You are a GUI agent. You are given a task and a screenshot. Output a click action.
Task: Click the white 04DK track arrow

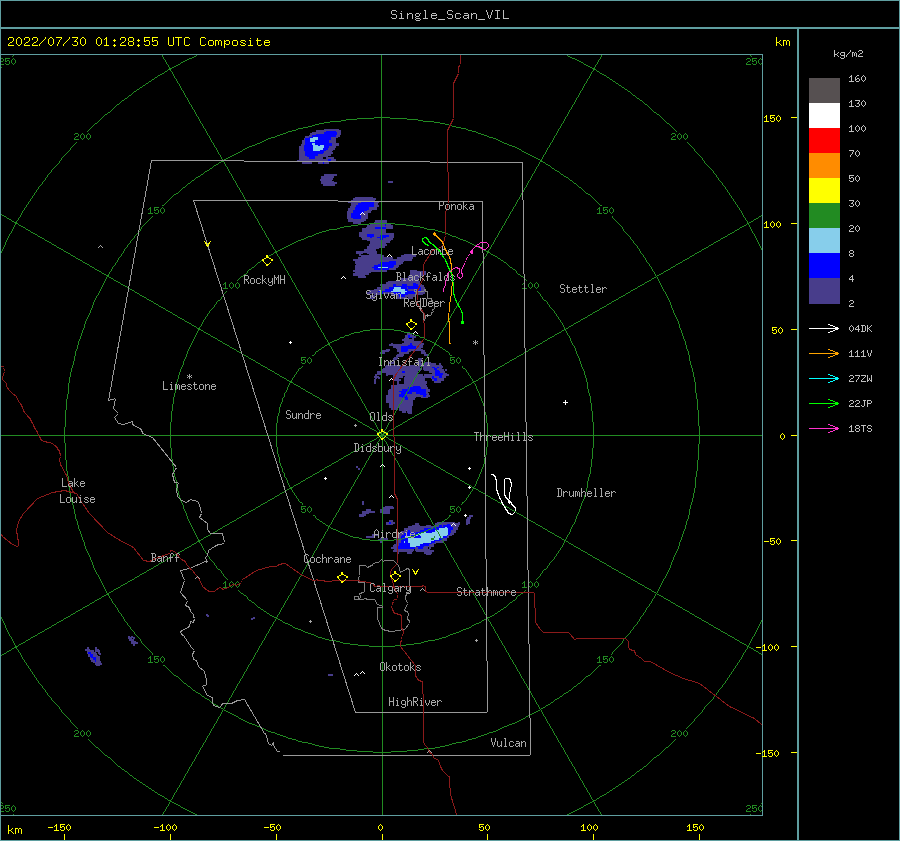pyautogui.click(x=824, y=328)
